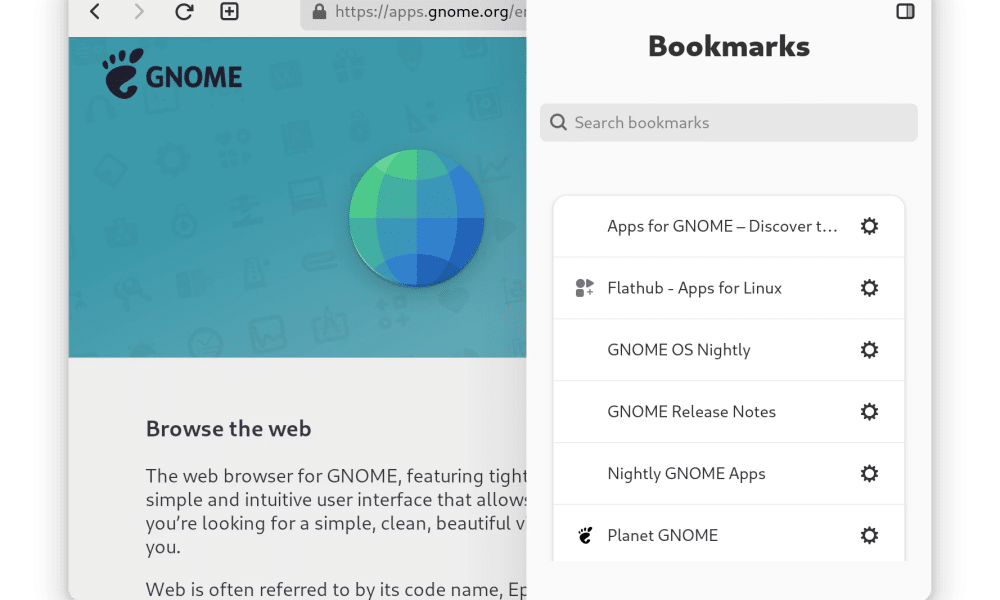Reload the current page
The width and height of the screenshot is (1000, 600).
[x=184, y=11]
